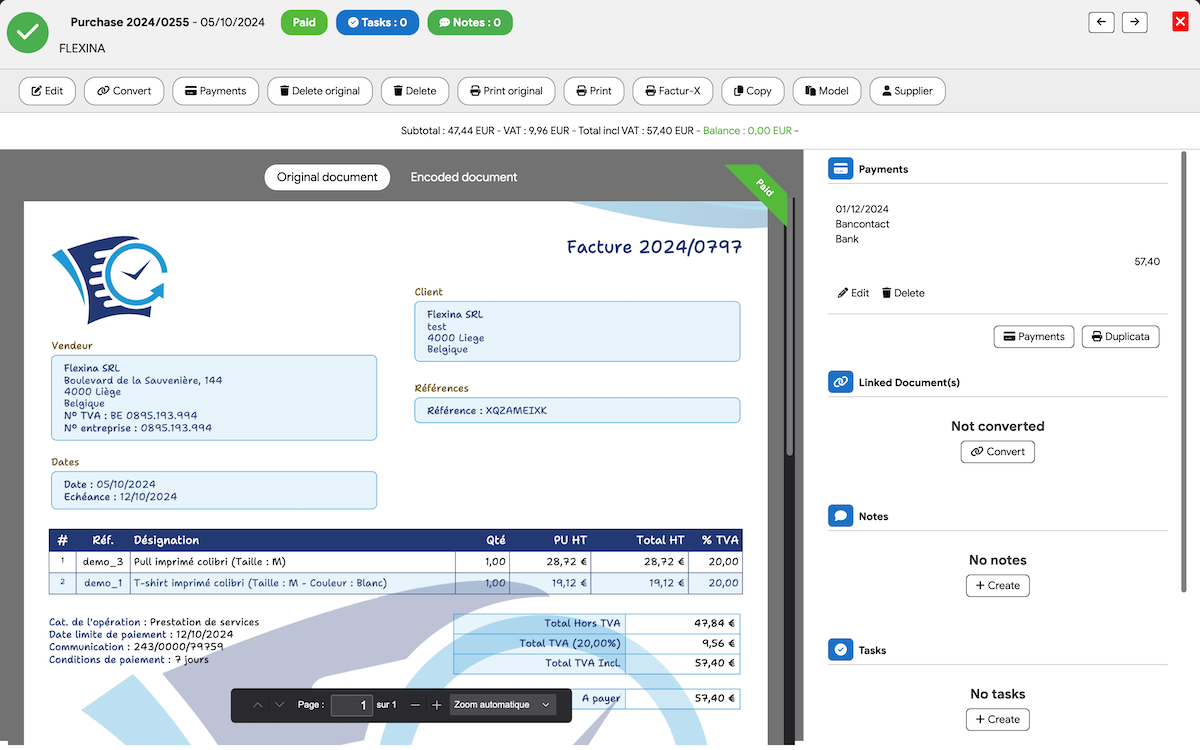Click 'N° TVA : BE 0895.193.994' text

[130, 415]
